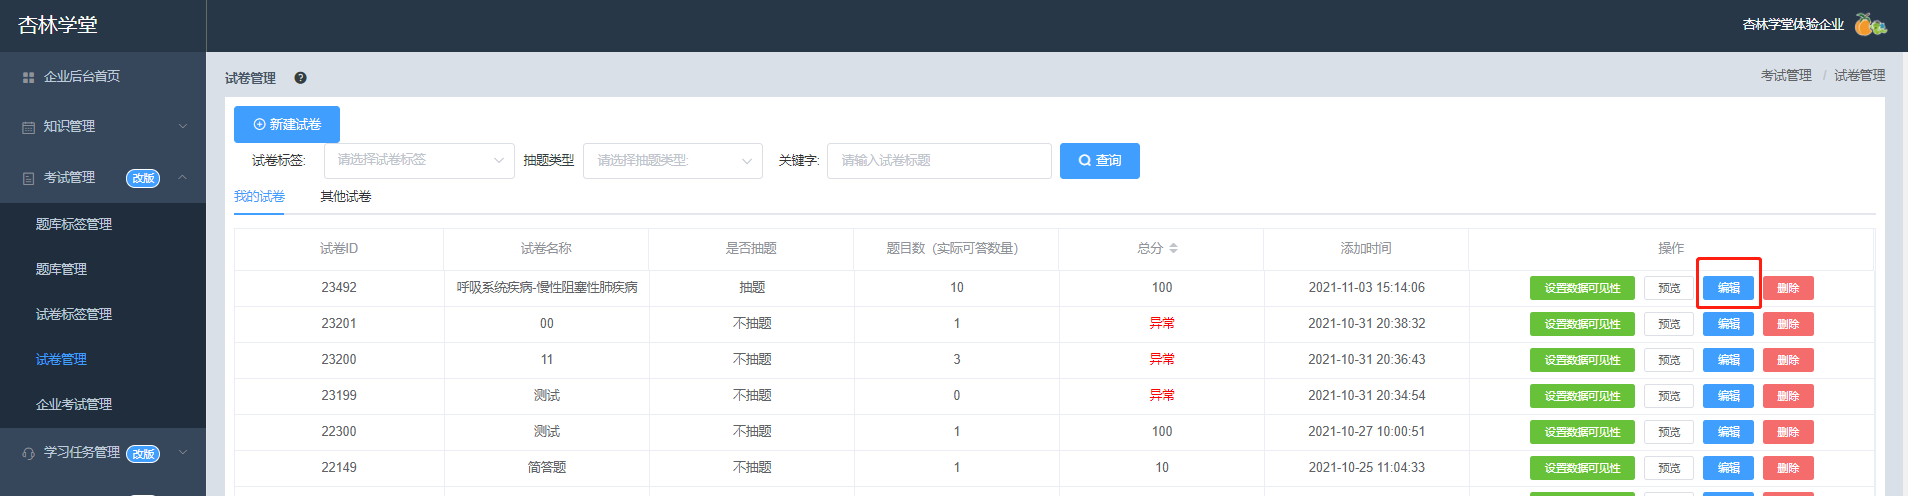Image resolution: width=1908 pixels, height=496 pixels.
Task: Click the 杏林学堂体验企业 account name
Action: point(1793,24)
